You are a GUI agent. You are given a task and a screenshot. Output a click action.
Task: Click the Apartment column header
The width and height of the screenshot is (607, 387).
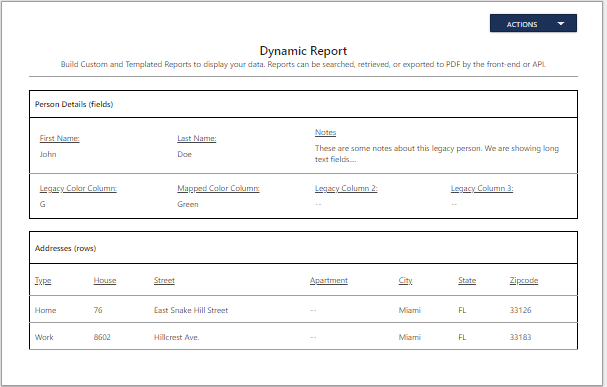point(329,280)
